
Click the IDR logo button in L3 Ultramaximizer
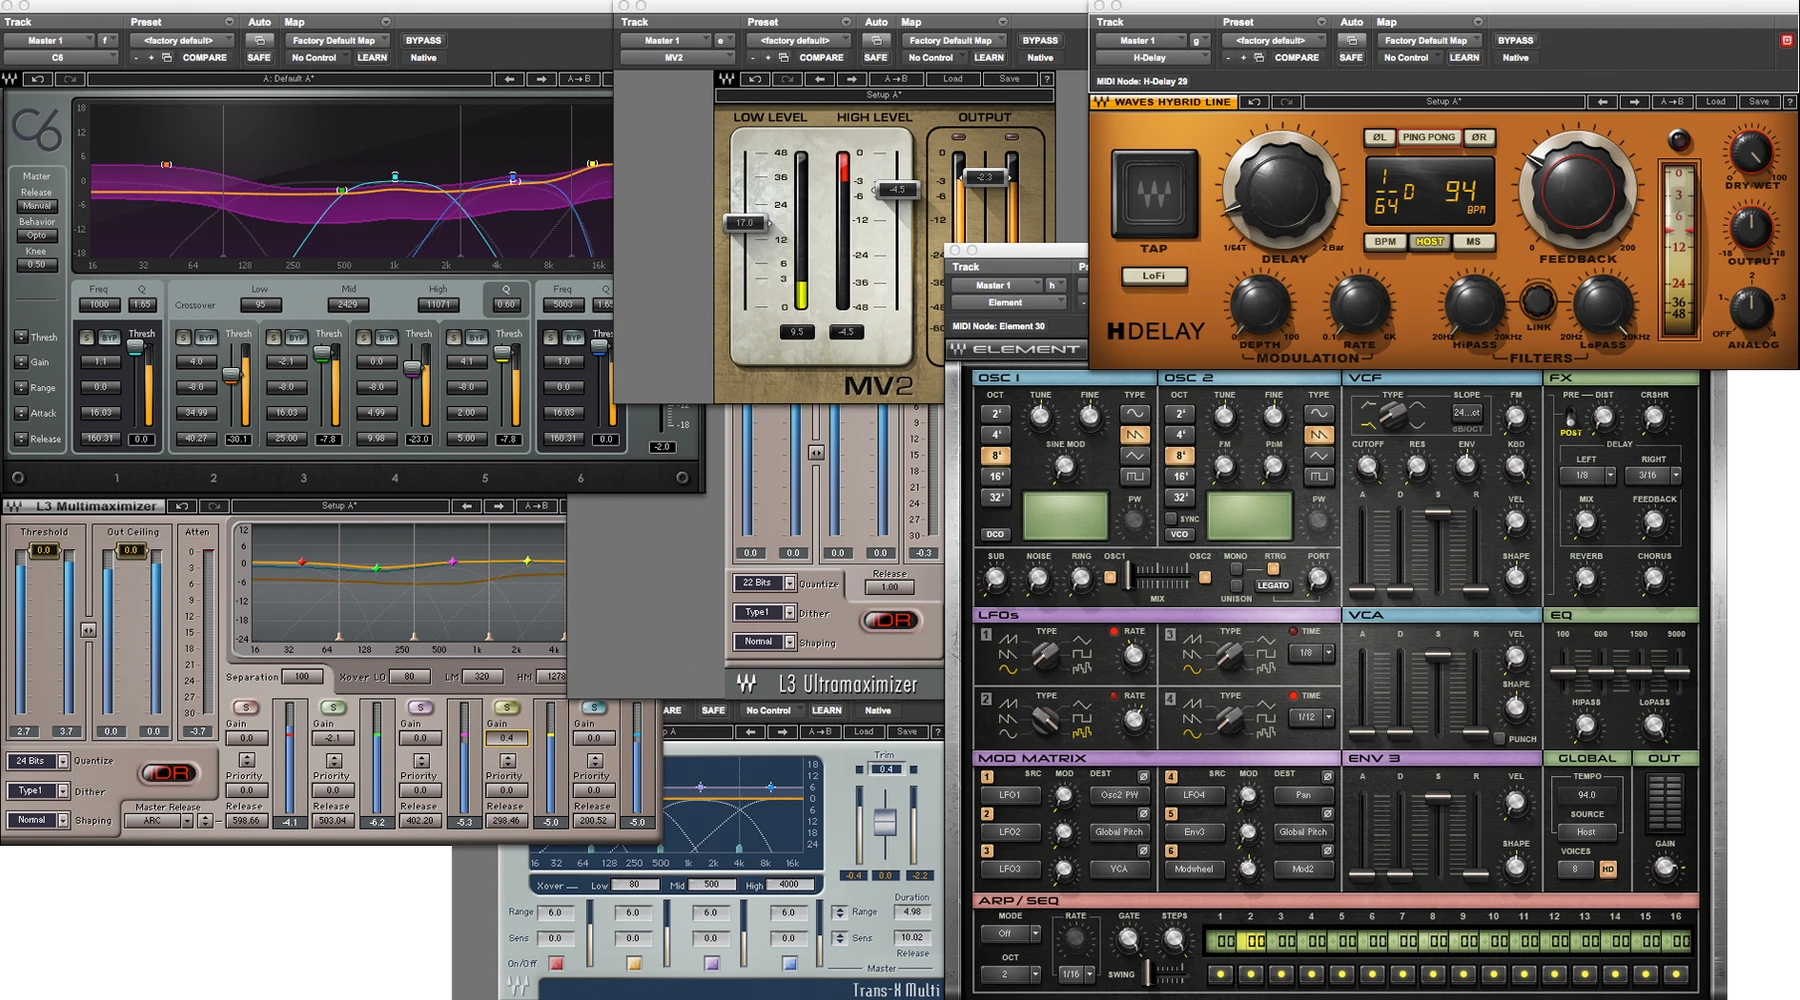(891, 620)
